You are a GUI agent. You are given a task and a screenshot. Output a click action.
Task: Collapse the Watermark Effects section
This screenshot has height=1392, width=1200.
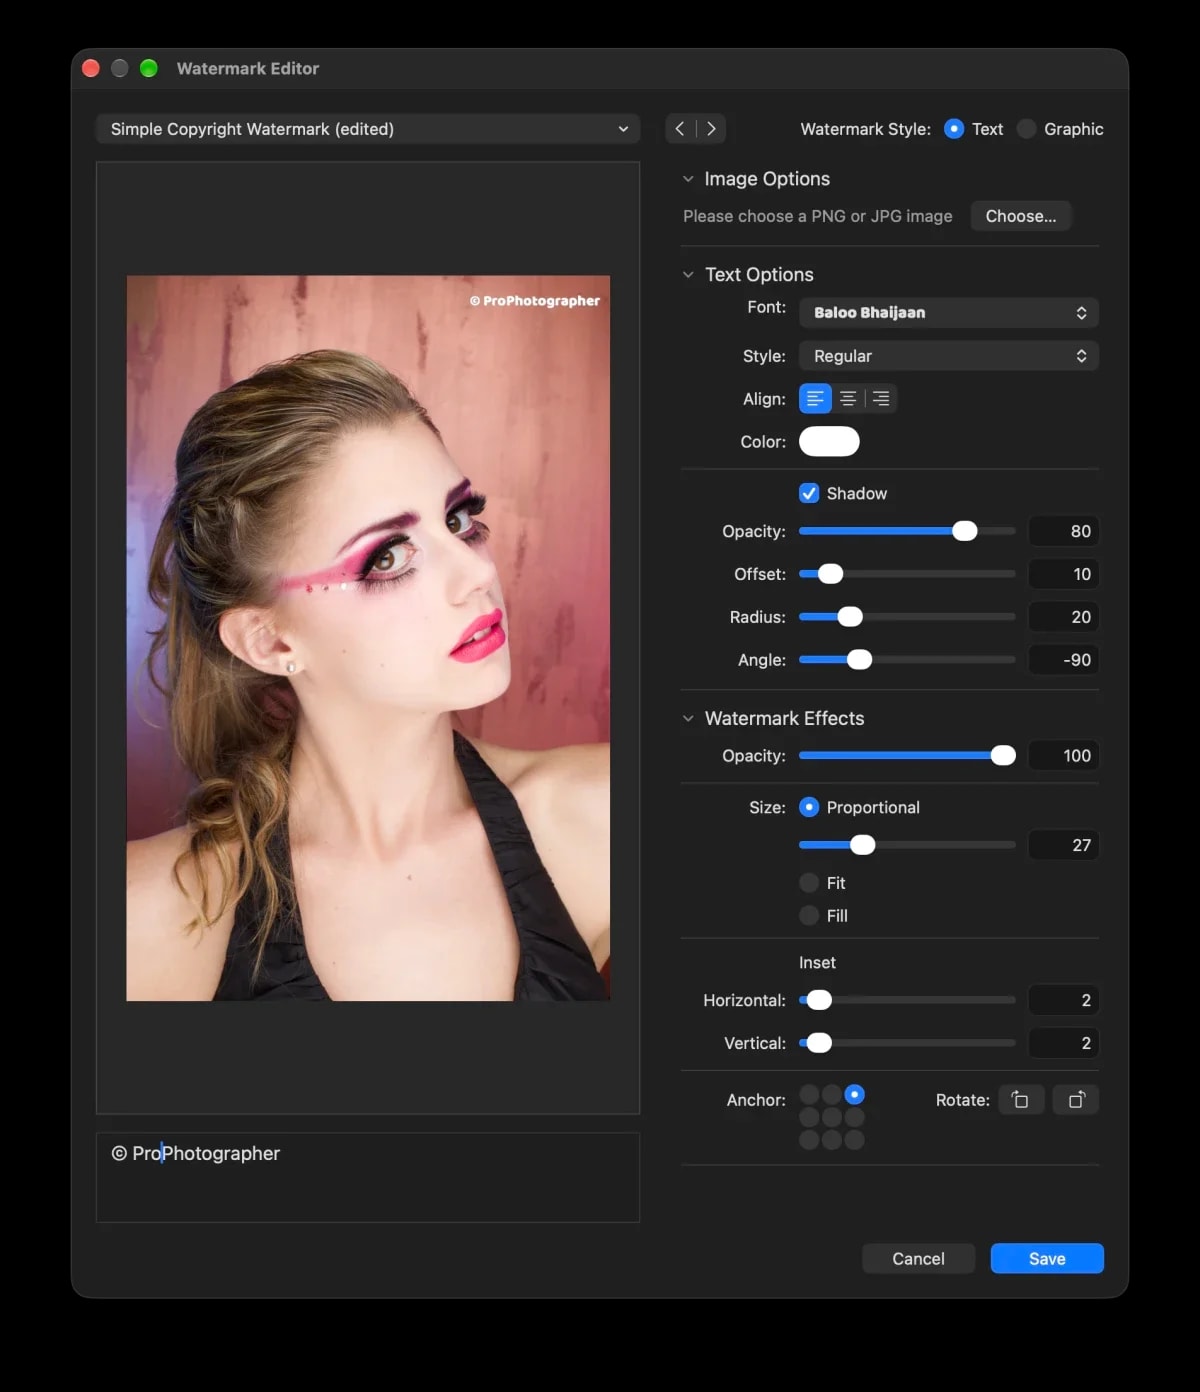[688, 718]
